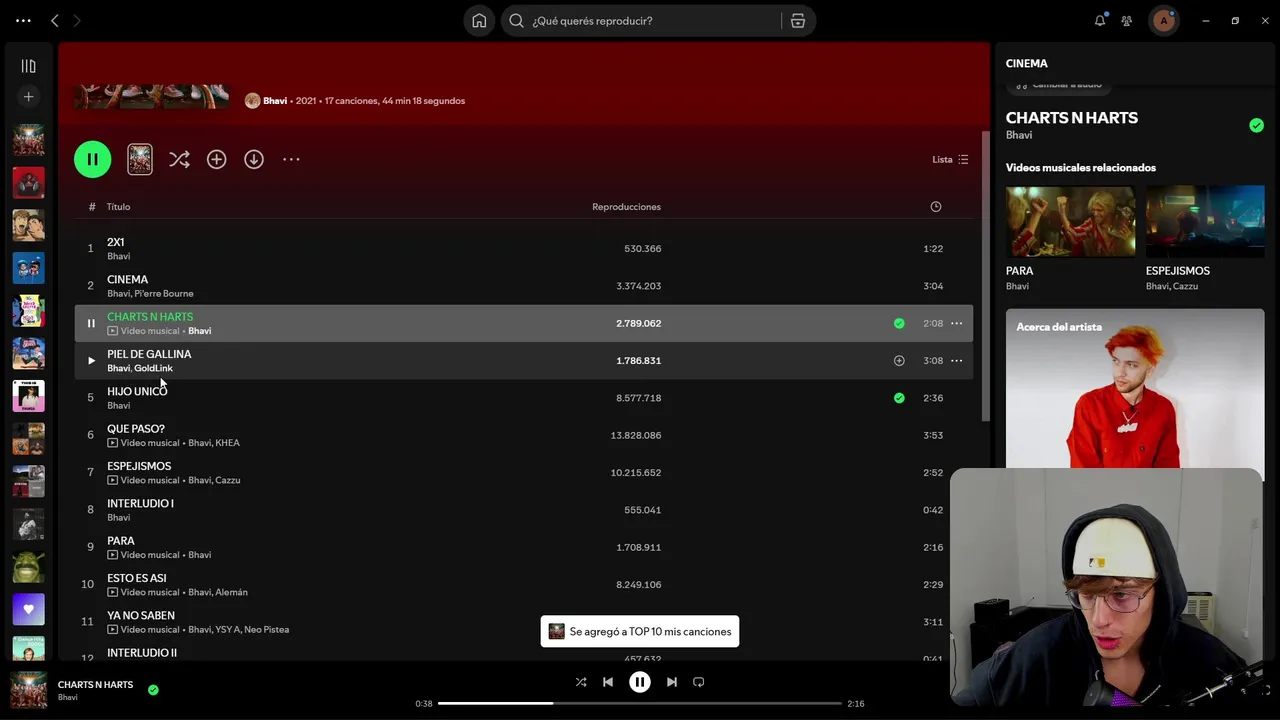Open the Cazzu artist link in the ESPEJISMOS row
Viewport: 1280px width, 720px height.
click(x=228, y=480)
